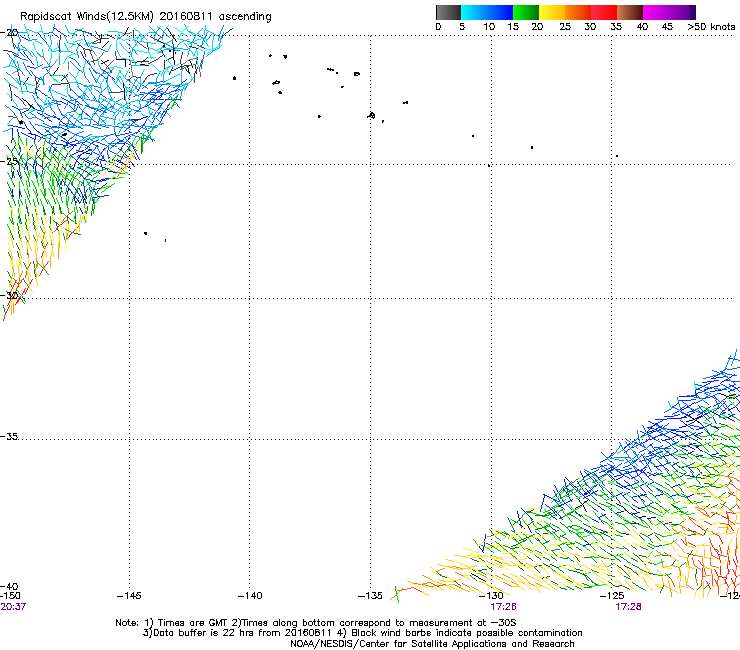This screenshot has width=740, height=650.
Task: Click the '>50 knots' legend label
Action: (x=711, y=27)
